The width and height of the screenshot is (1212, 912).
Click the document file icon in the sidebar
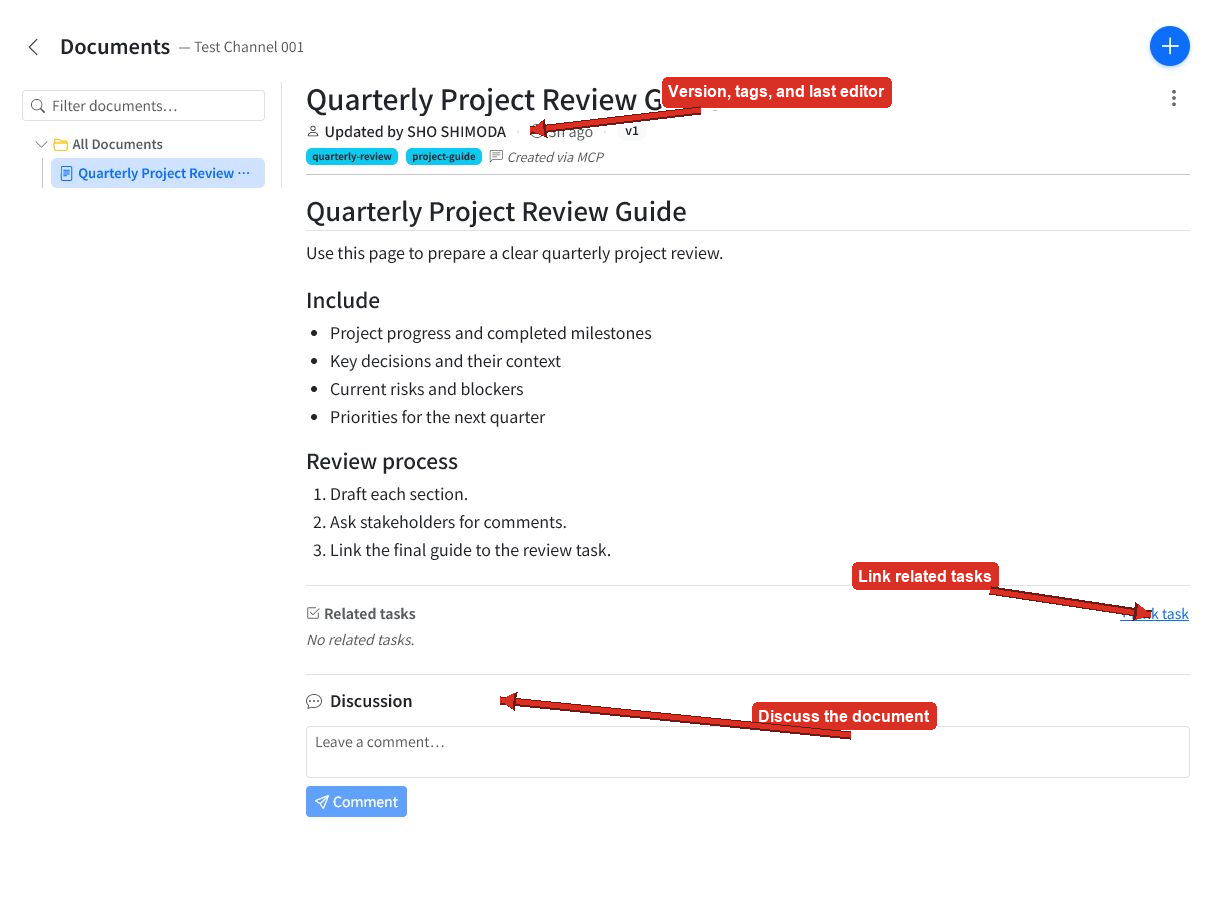click(67, 173)
